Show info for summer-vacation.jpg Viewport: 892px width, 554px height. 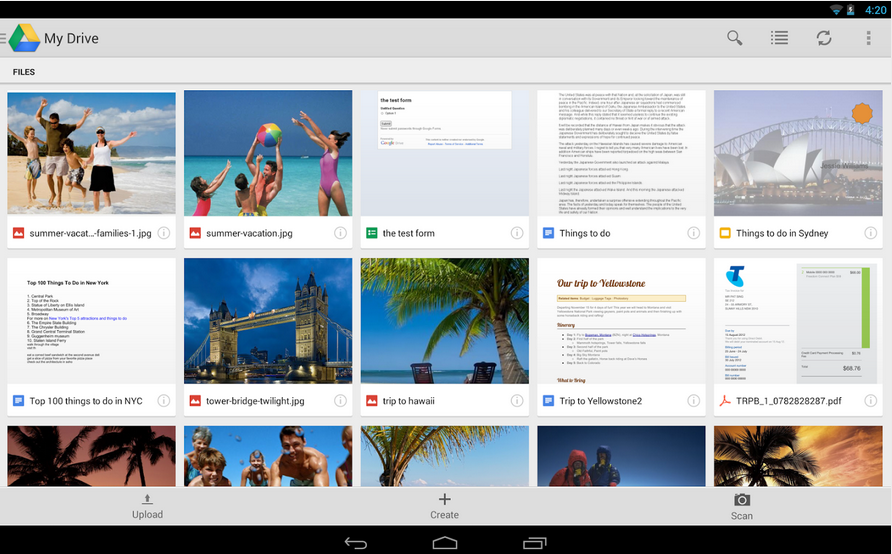coord(340,233)
